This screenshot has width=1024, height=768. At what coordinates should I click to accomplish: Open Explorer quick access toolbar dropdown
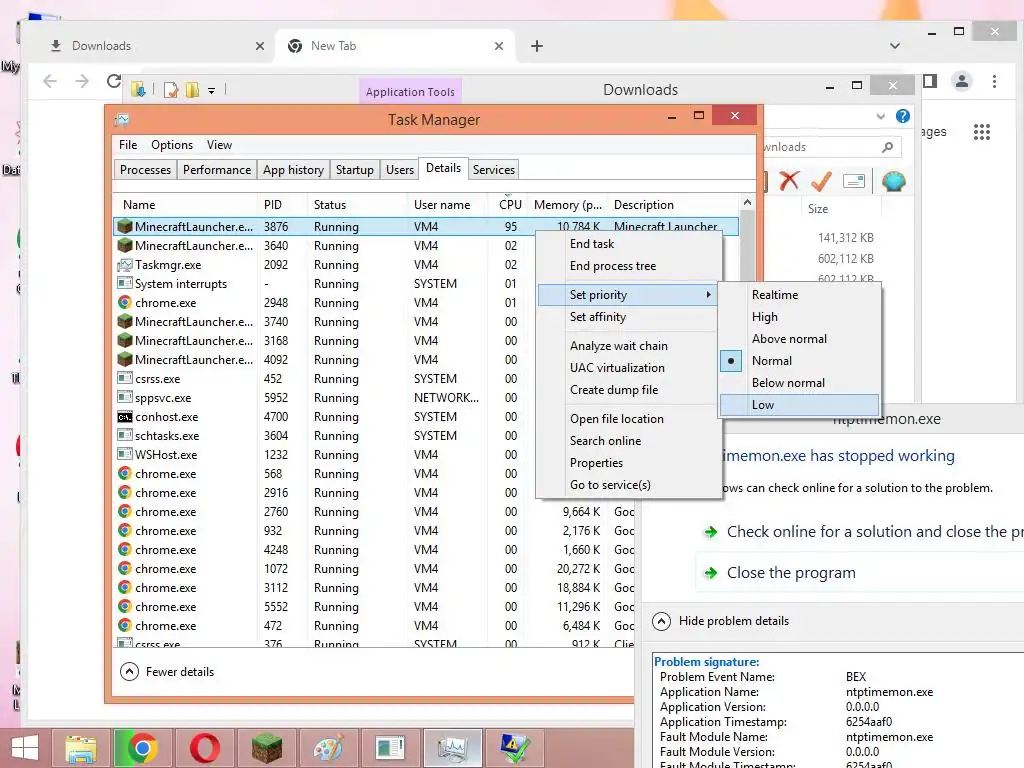click(212, 91)
